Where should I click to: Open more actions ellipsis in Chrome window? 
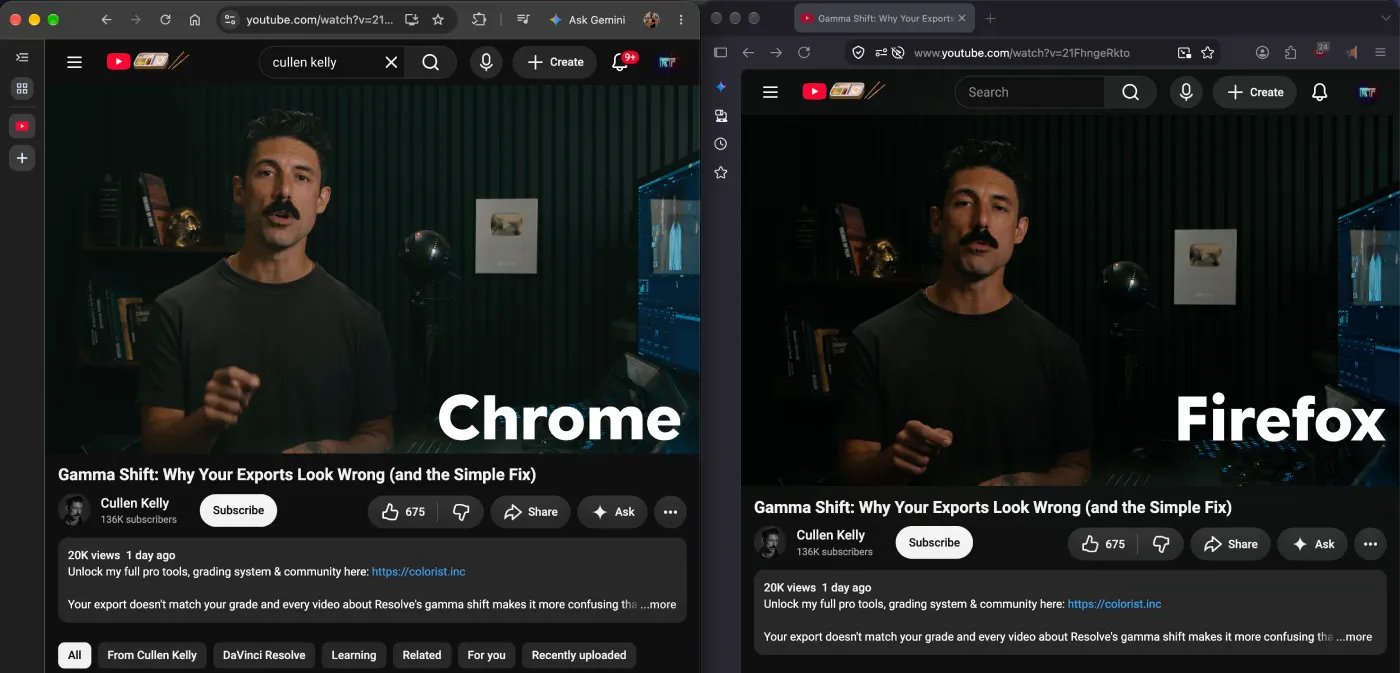click(x=670, y=511)
